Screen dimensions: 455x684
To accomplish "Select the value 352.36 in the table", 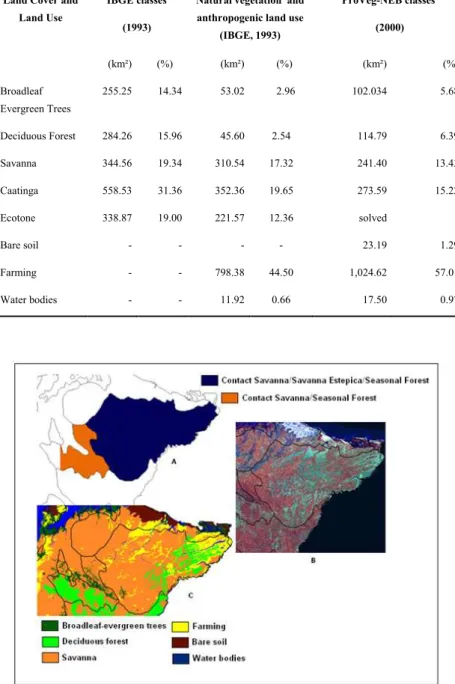I will [229, 191].
